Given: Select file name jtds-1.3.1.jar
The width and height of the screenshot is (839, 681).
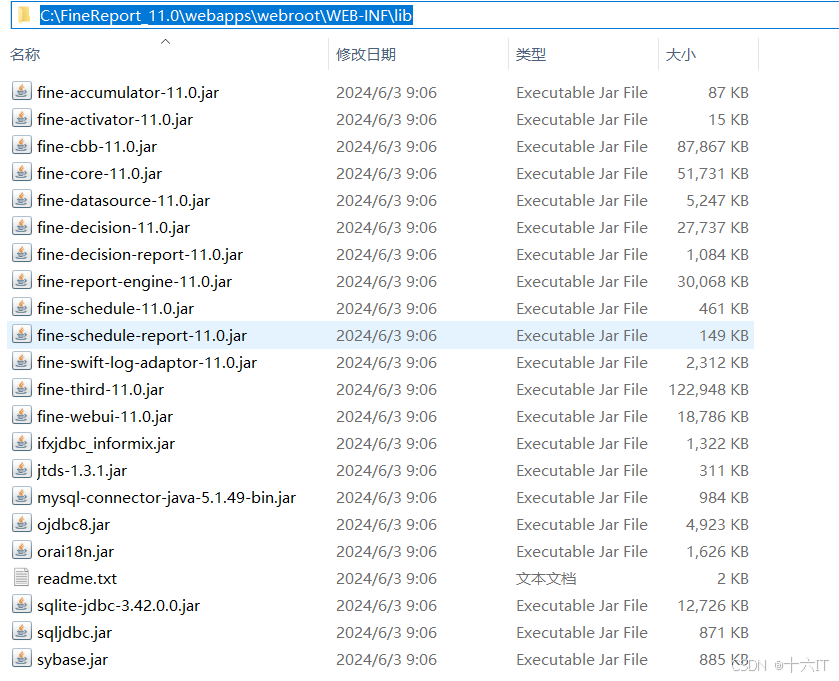Looking at the screenshot, I should [82, 471].
